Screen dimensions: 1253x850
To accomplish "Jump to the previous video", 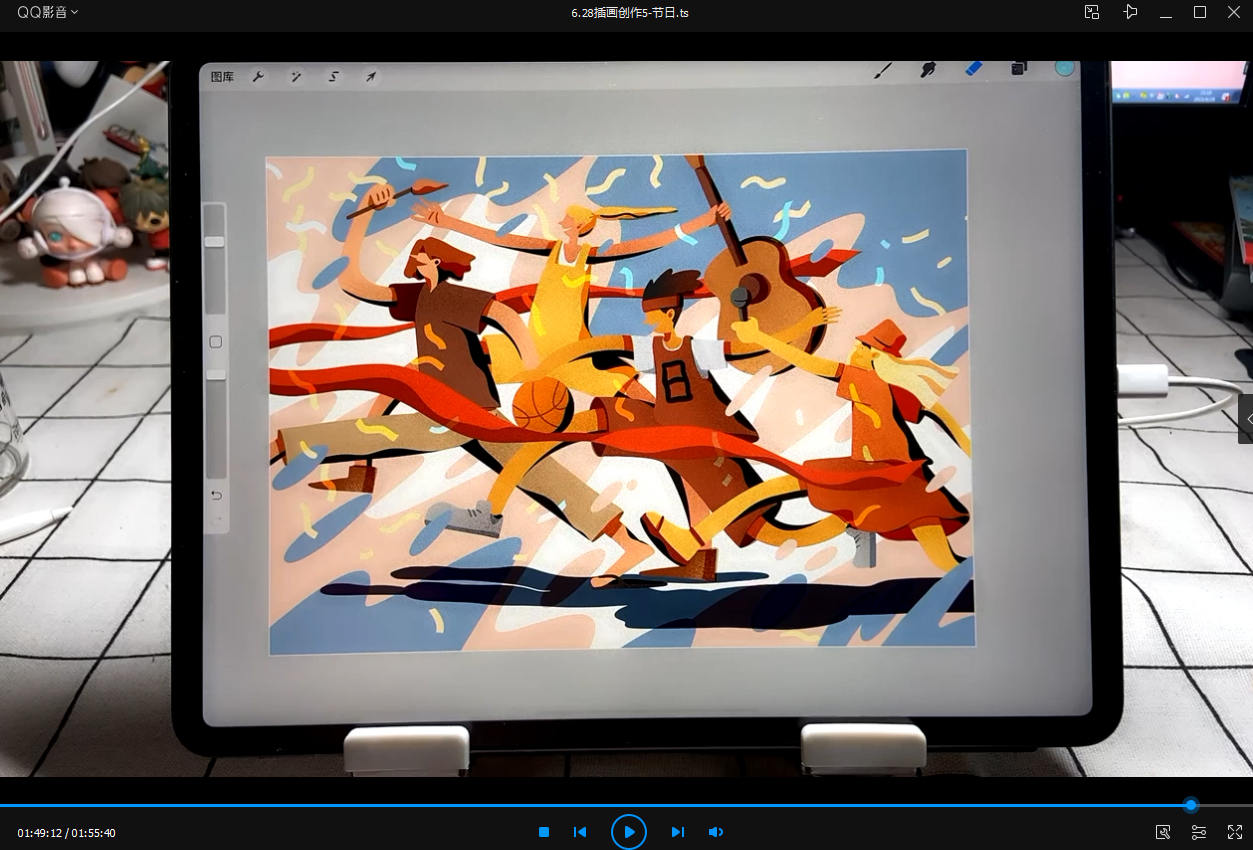I will [x=580, y=832].
